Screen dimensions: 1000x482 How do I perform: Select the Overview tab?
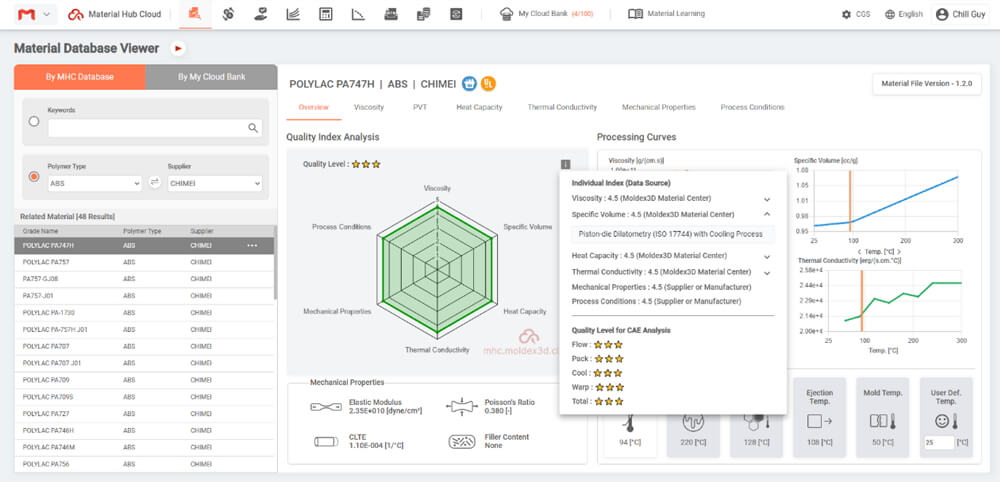click(314, 107)
